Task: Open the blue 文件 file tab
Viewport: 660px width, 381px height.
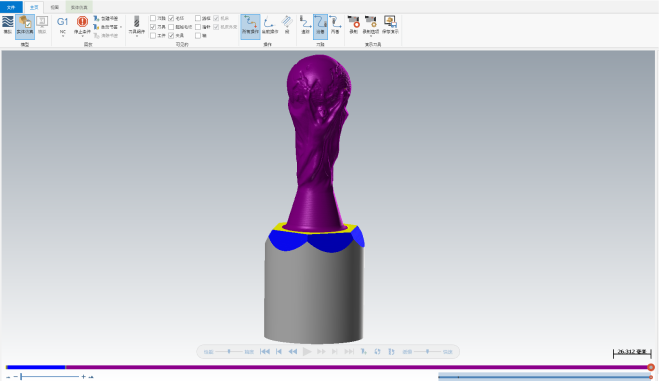Action: pyautogui.click(x=11, y=7)
